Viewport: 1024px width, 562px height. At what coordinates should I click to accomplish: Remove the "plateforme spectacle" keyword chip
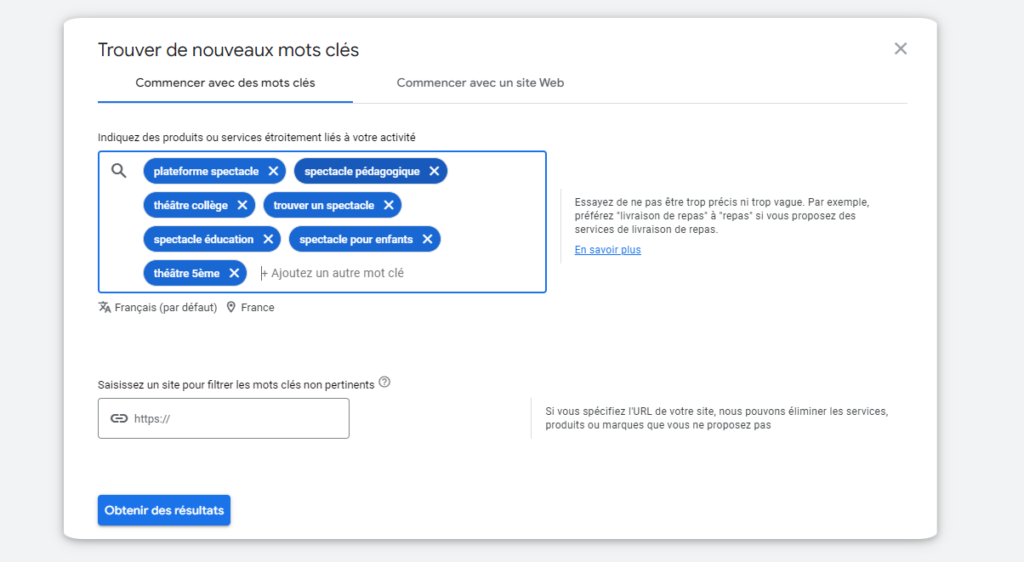tap(273, 171)
